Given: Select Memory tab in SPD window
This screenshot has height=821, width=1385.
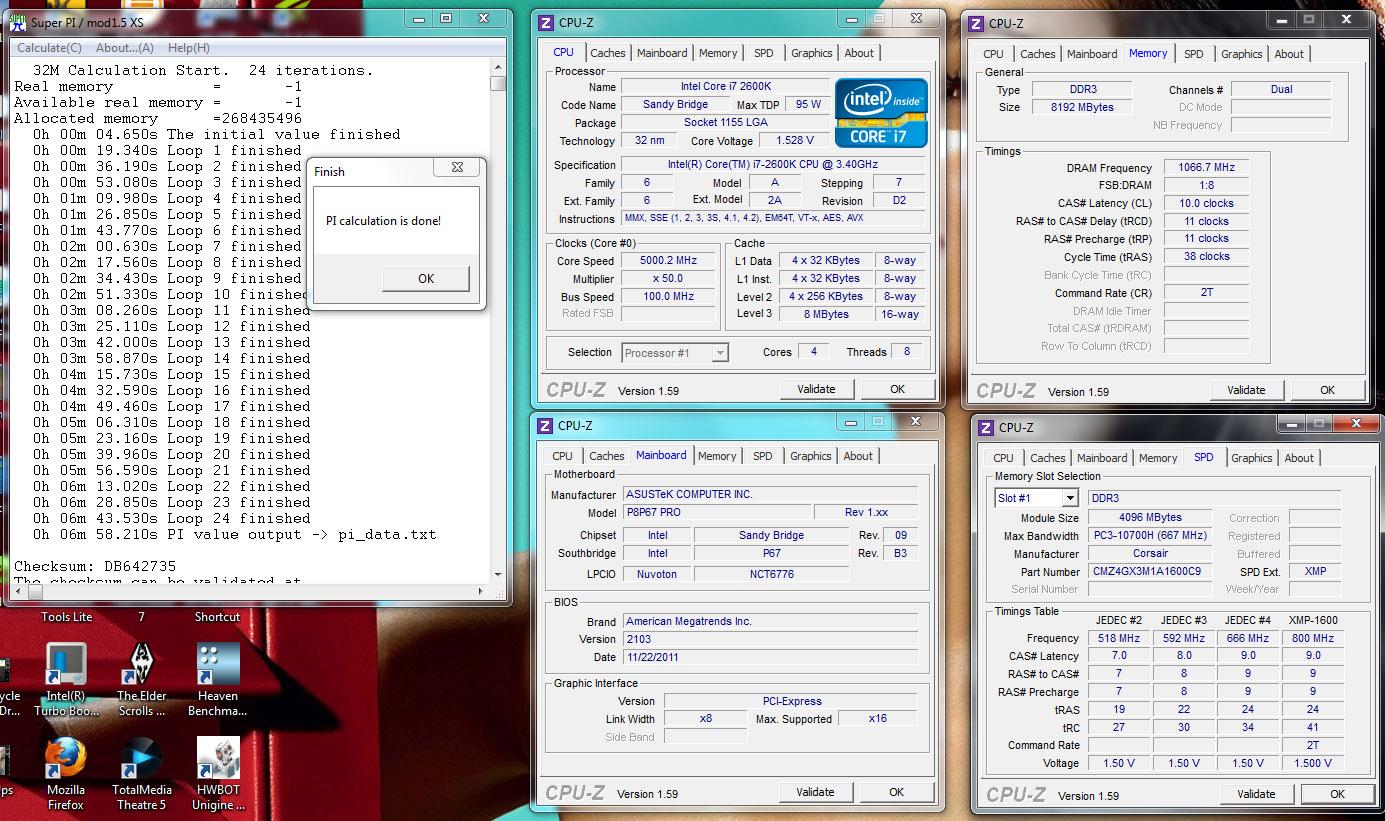Looking at the screenshot, I should [x=1158, y=458].
